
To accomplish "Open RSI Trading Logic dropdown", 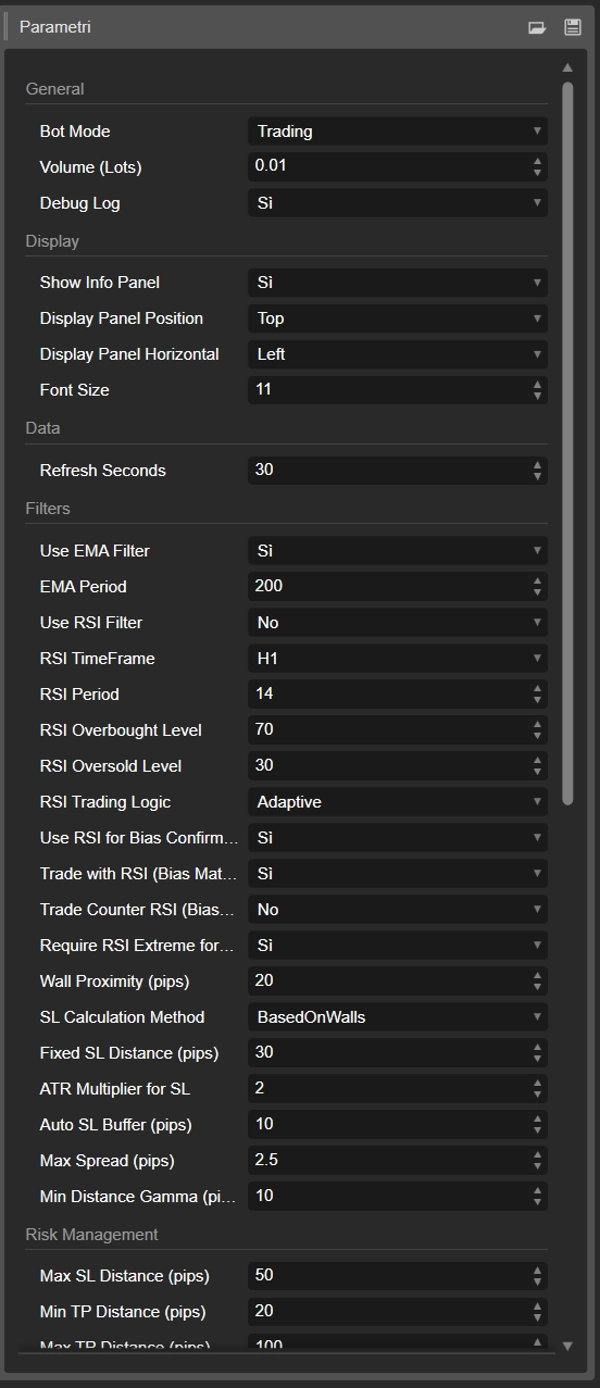I will pos(397,802).
